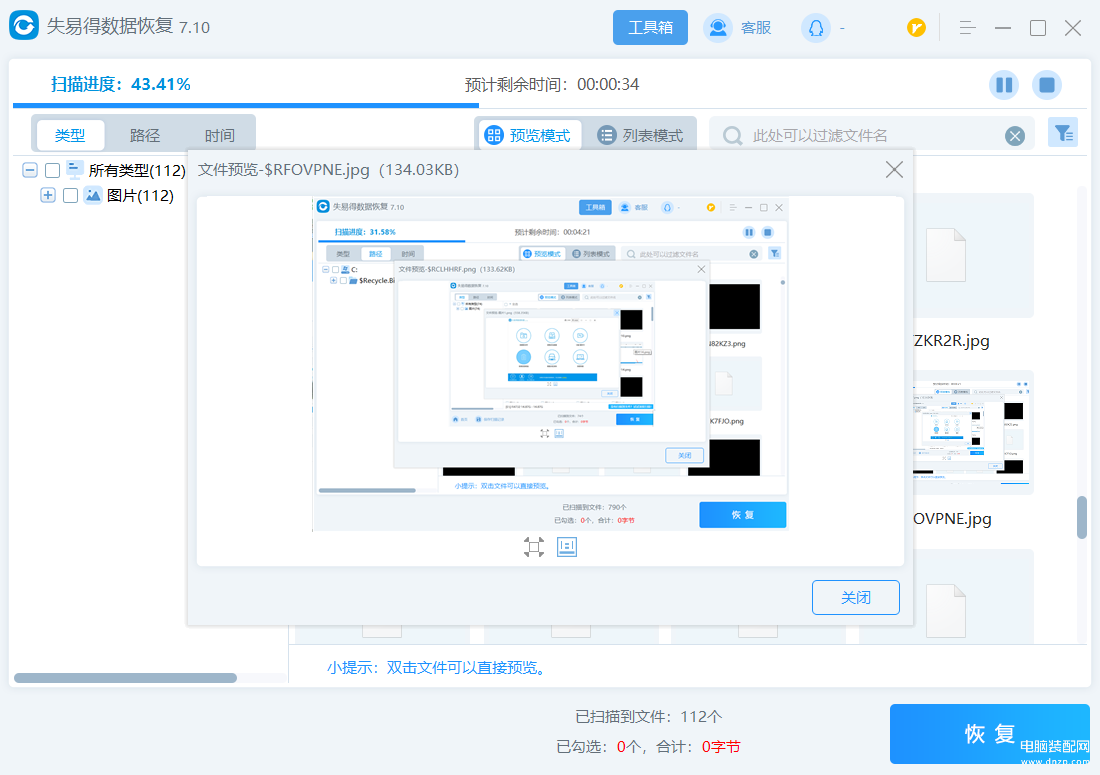Check the 图片(112) checkbox
Screen dimensions: 1100x775
point(70,195)
